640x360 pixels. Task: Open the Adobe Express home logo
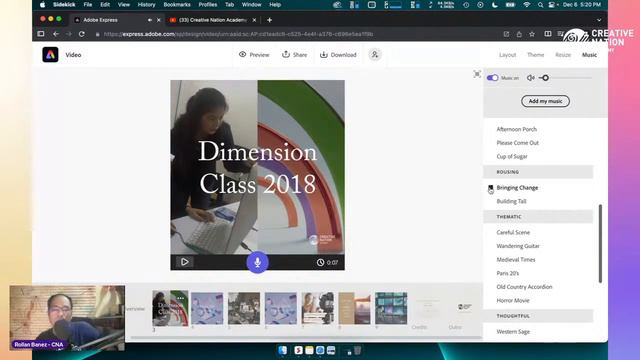[50, 55]
